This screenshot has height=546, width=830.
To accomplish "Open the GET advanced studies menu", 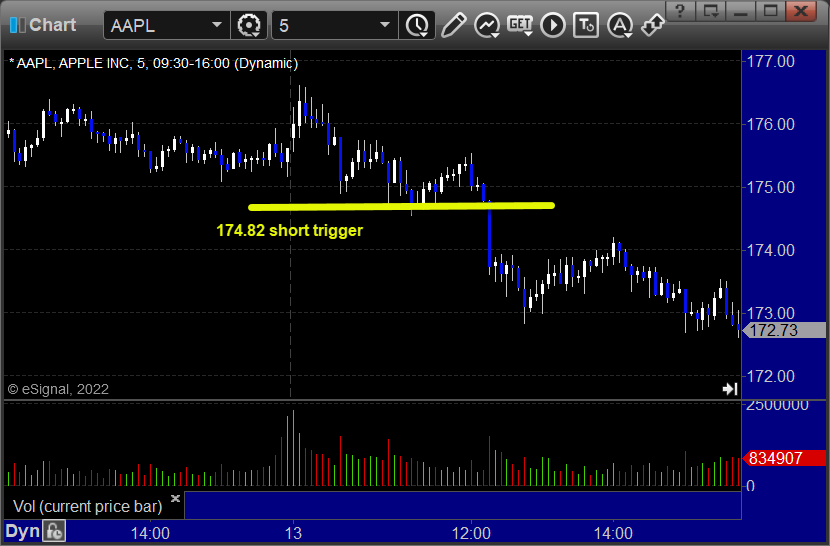I will point(520,25).
